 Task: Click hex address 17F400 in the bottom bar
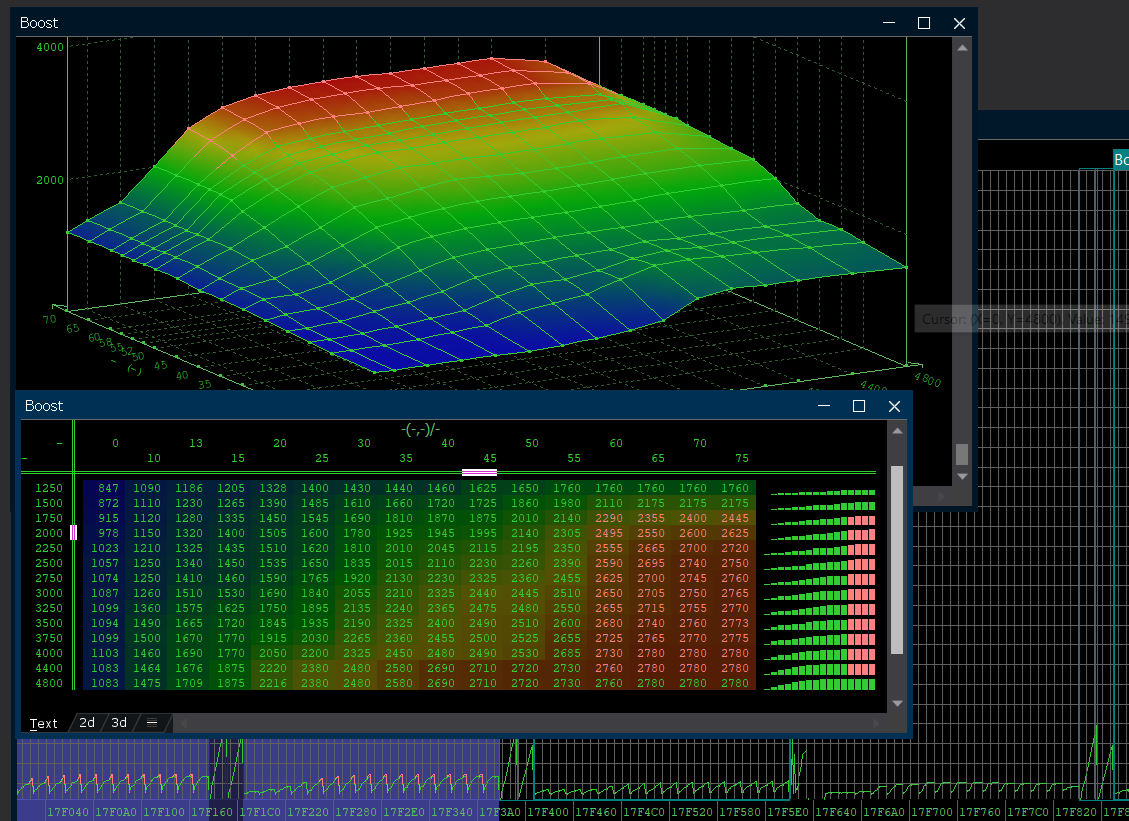click(x=547, y=812)
